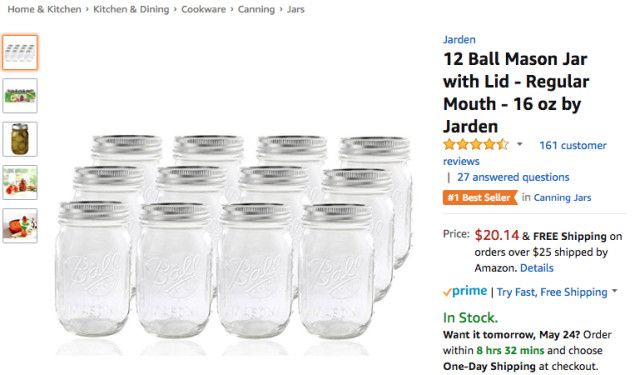Screen dimensions: 640x375
Task: Click the Prime checkmark logo
Action: click(465, 291)
